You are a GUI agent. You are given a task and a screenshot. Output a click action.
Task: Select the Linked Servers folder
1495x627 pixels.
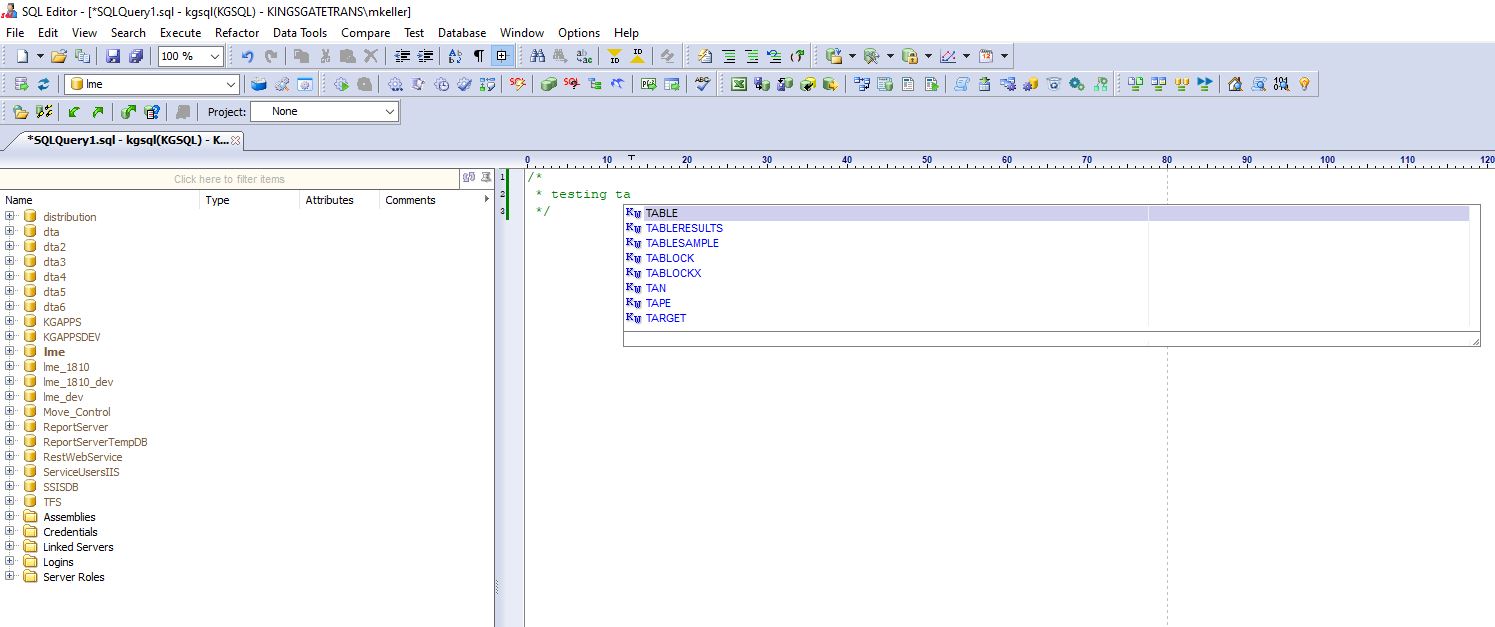(78, 547)
